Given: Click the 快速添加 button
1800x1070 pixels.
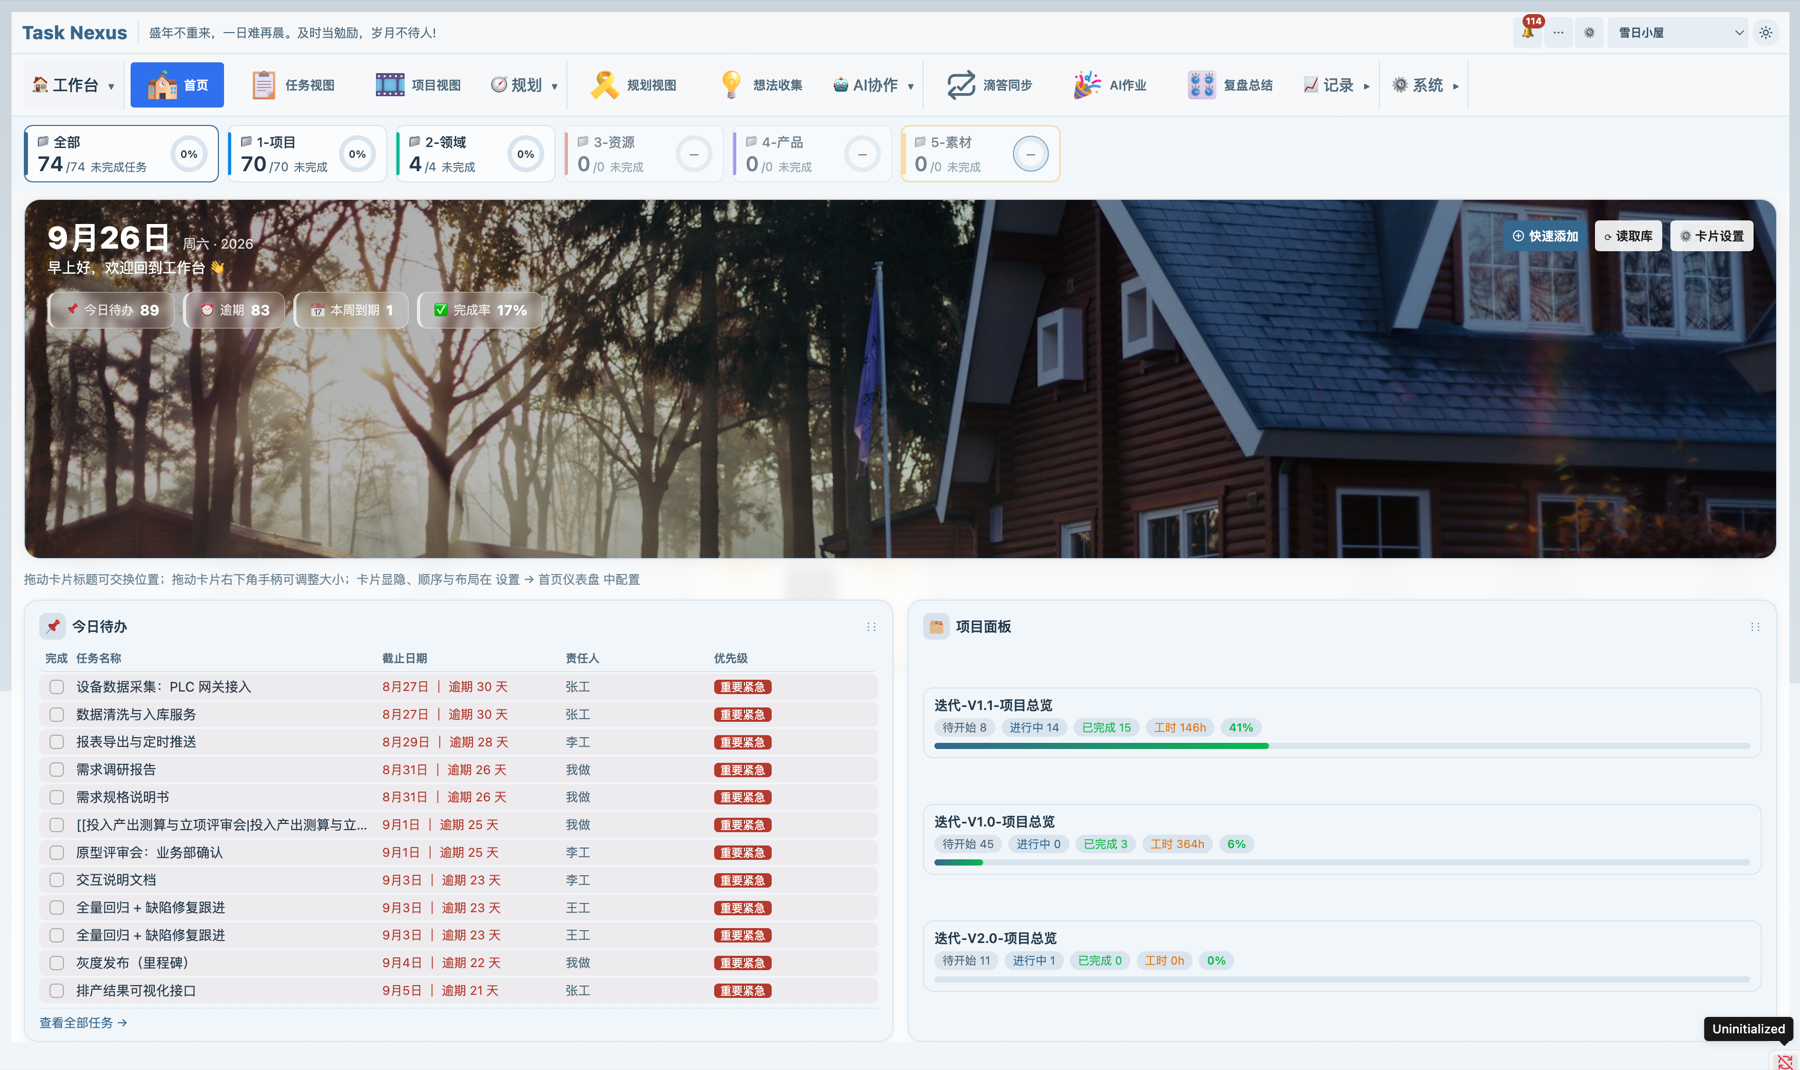Looking at the screenshot, I should [1545, 236].
